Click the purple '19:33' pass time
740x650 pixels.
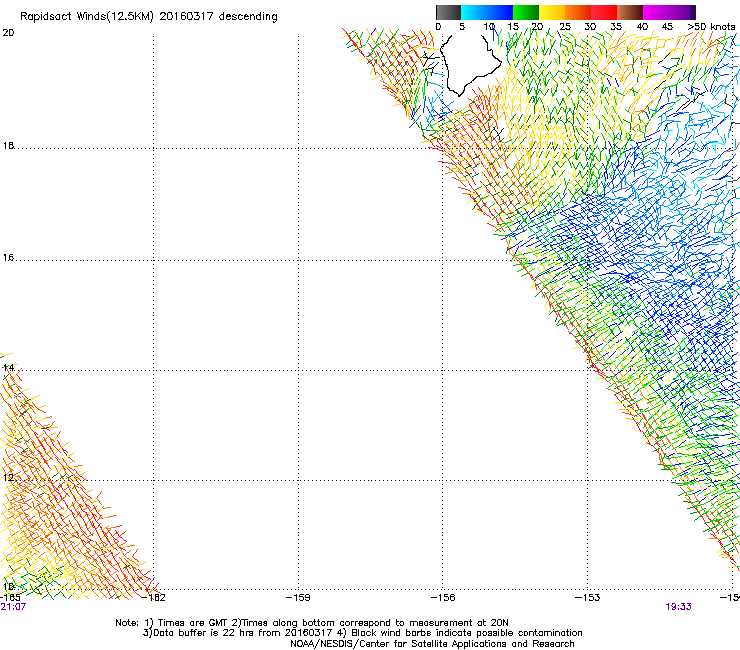click(x=679, y=607)
